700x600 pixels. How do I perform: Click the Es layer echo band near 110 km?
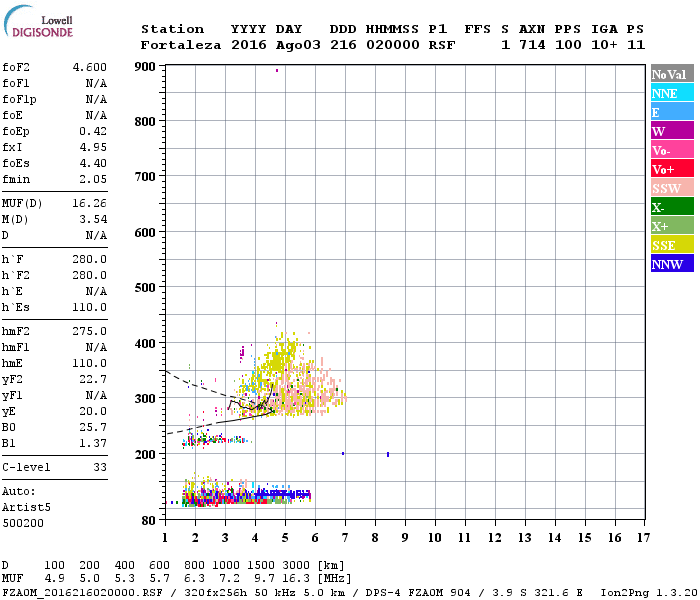246,496
